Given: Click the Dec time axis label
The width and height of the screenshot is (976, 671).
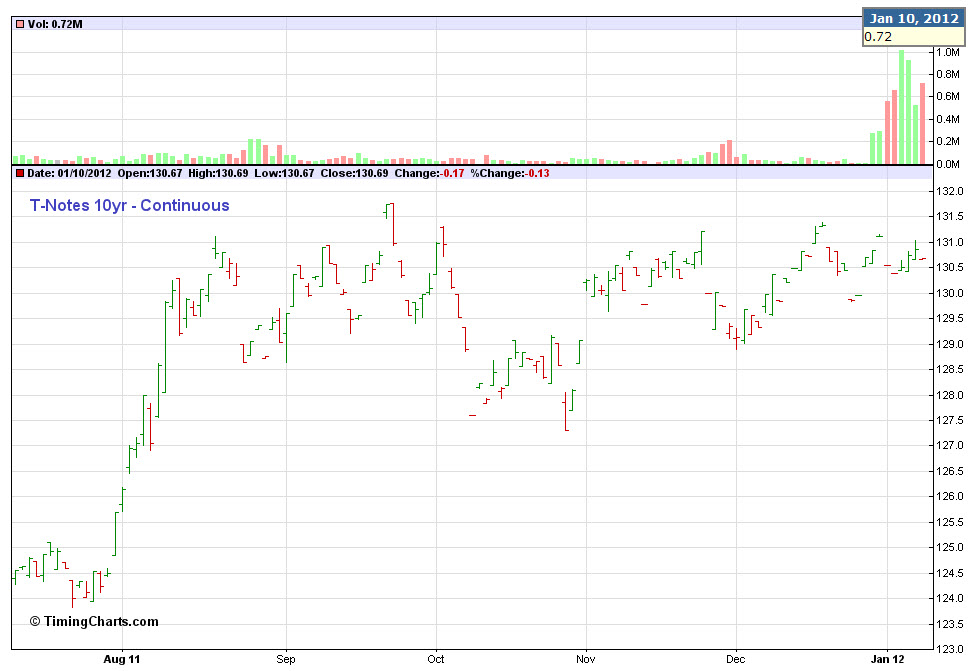Looking at the screenshot, I should coord(736,660).
